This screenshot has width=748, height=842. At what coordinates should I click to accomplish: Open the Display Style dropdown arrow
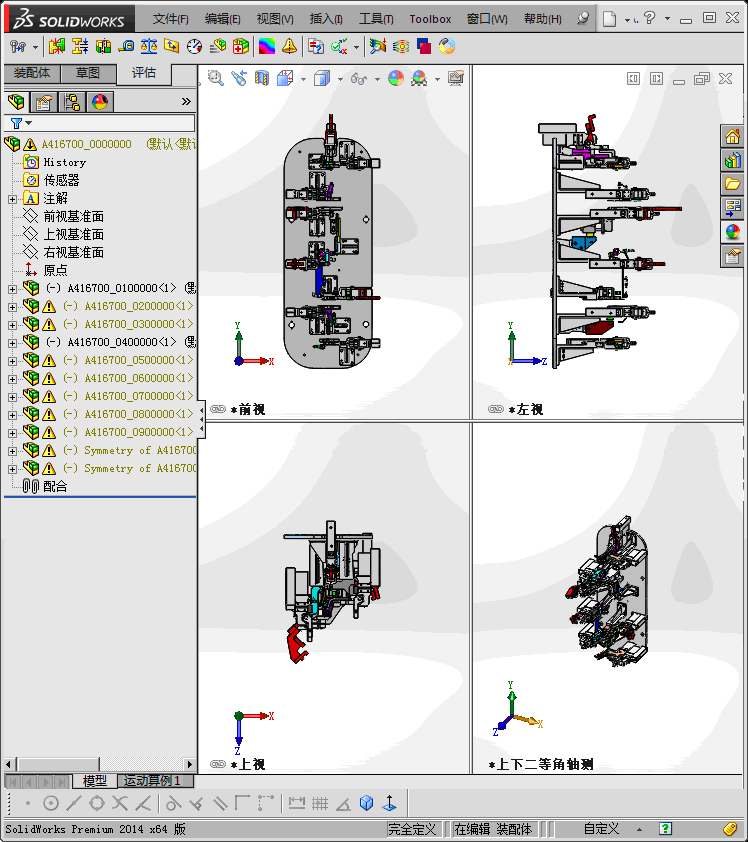click(x=340, y=79)
